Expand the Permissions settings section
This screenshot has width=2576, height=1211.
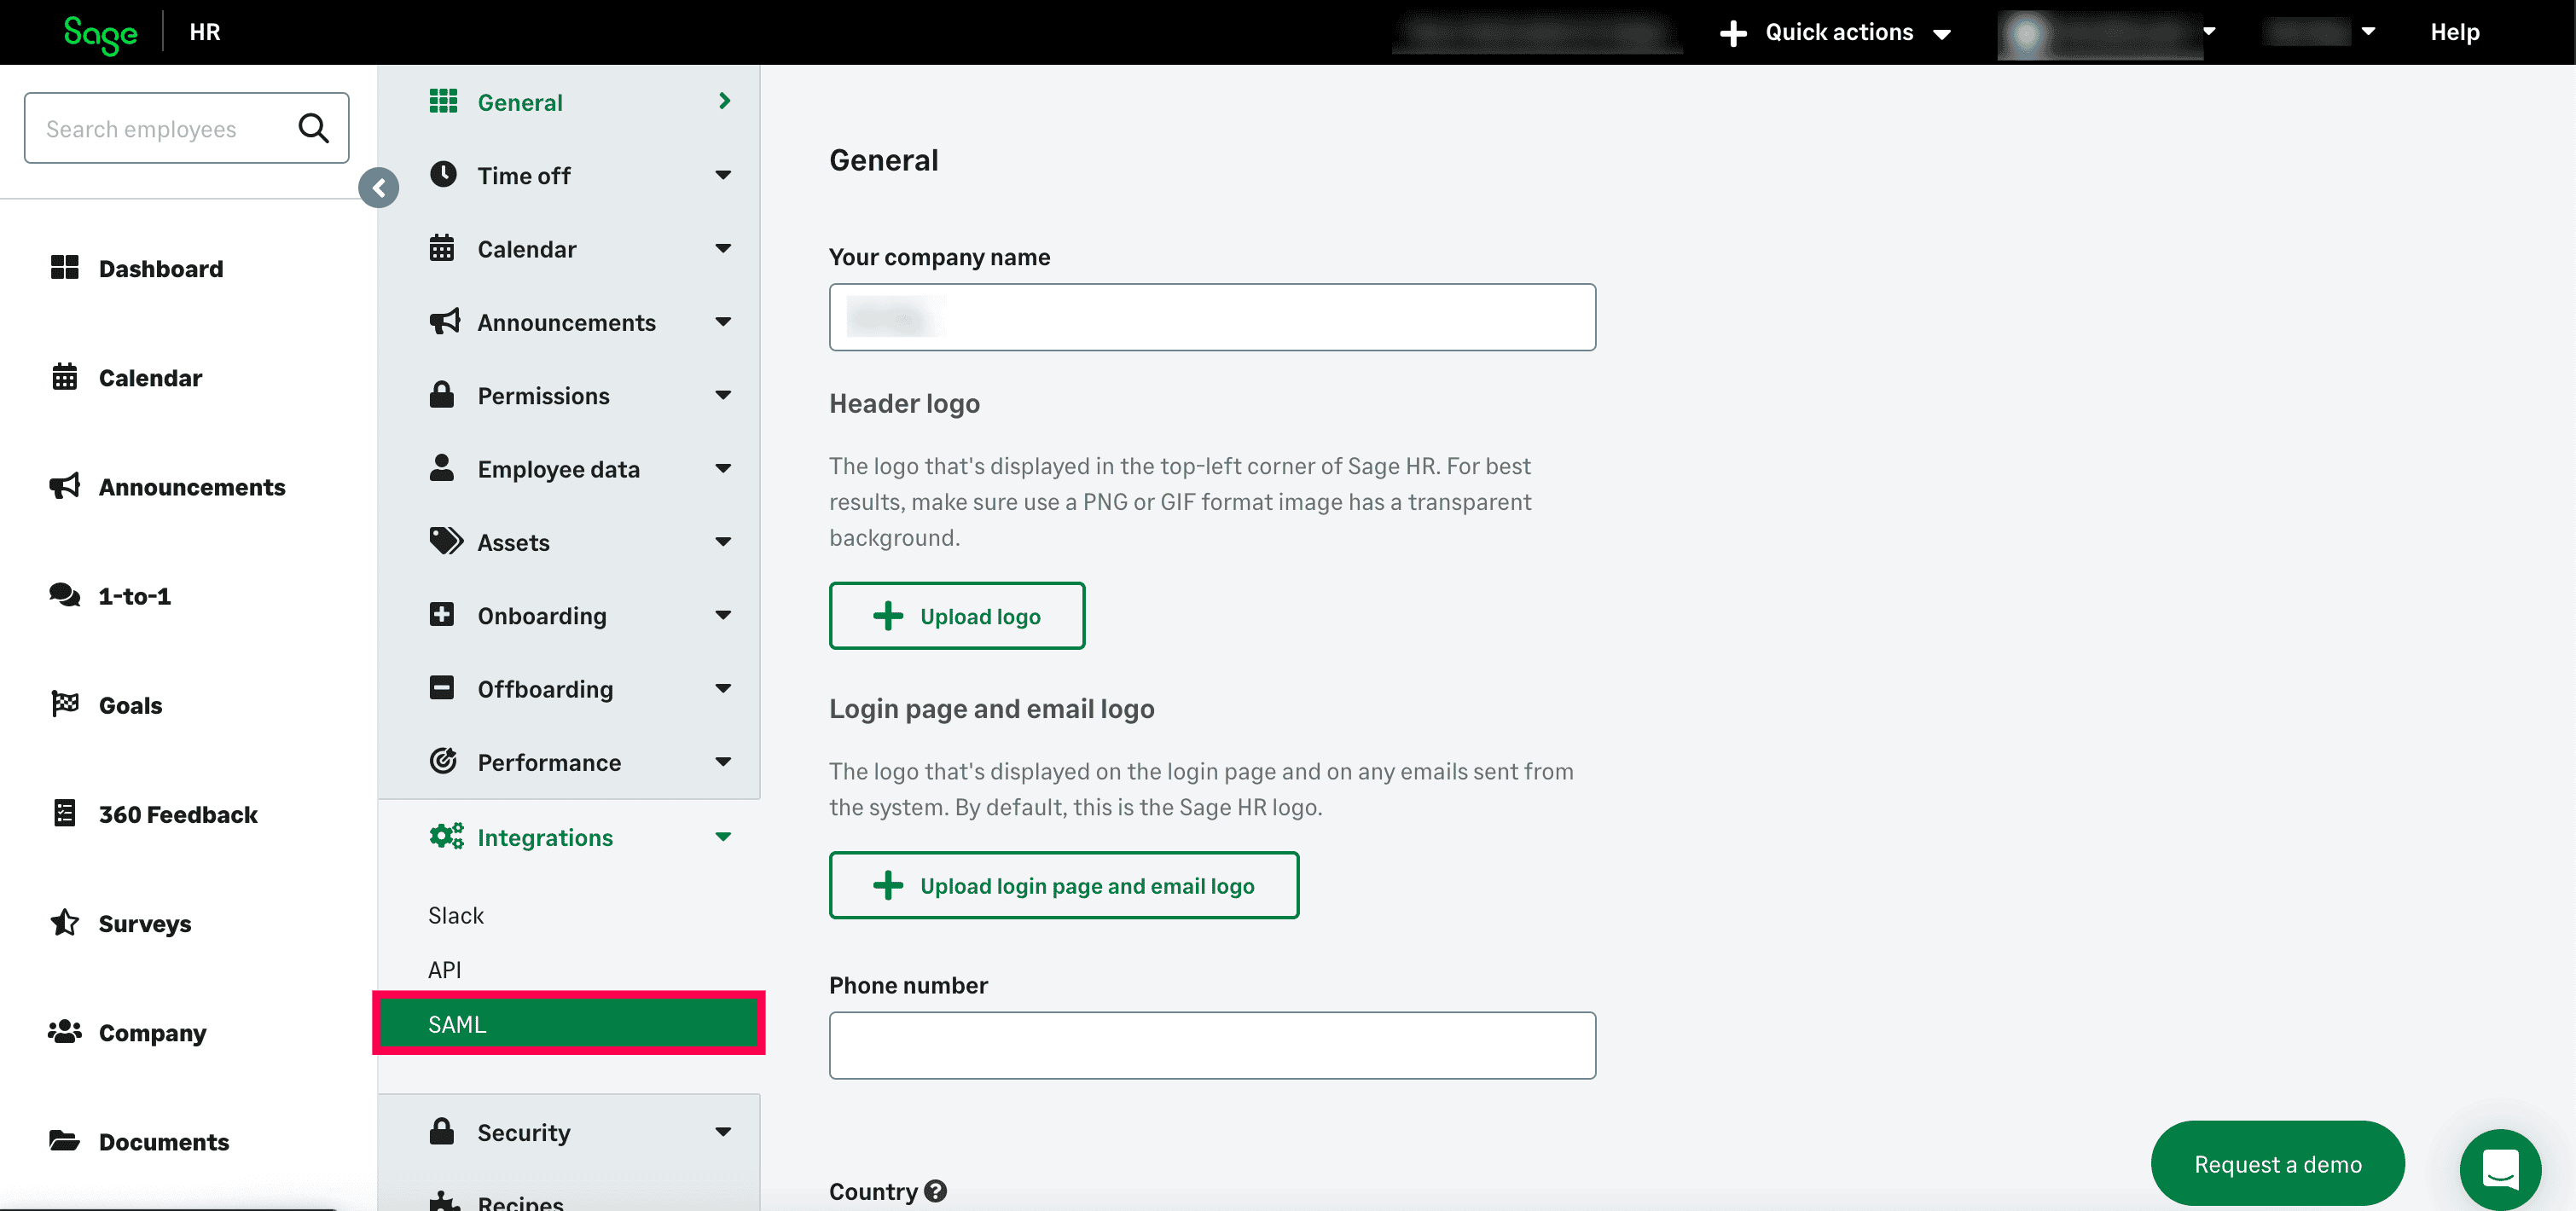coord(580,396)
